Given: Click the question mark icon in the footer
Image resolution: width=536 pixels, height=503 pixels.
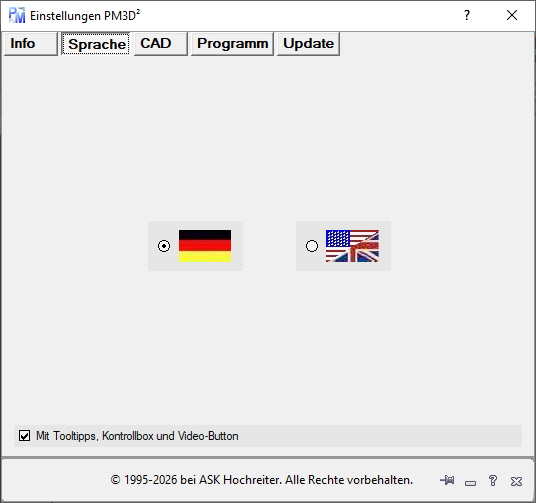Looking at the screenshot, I should (493, 480).
